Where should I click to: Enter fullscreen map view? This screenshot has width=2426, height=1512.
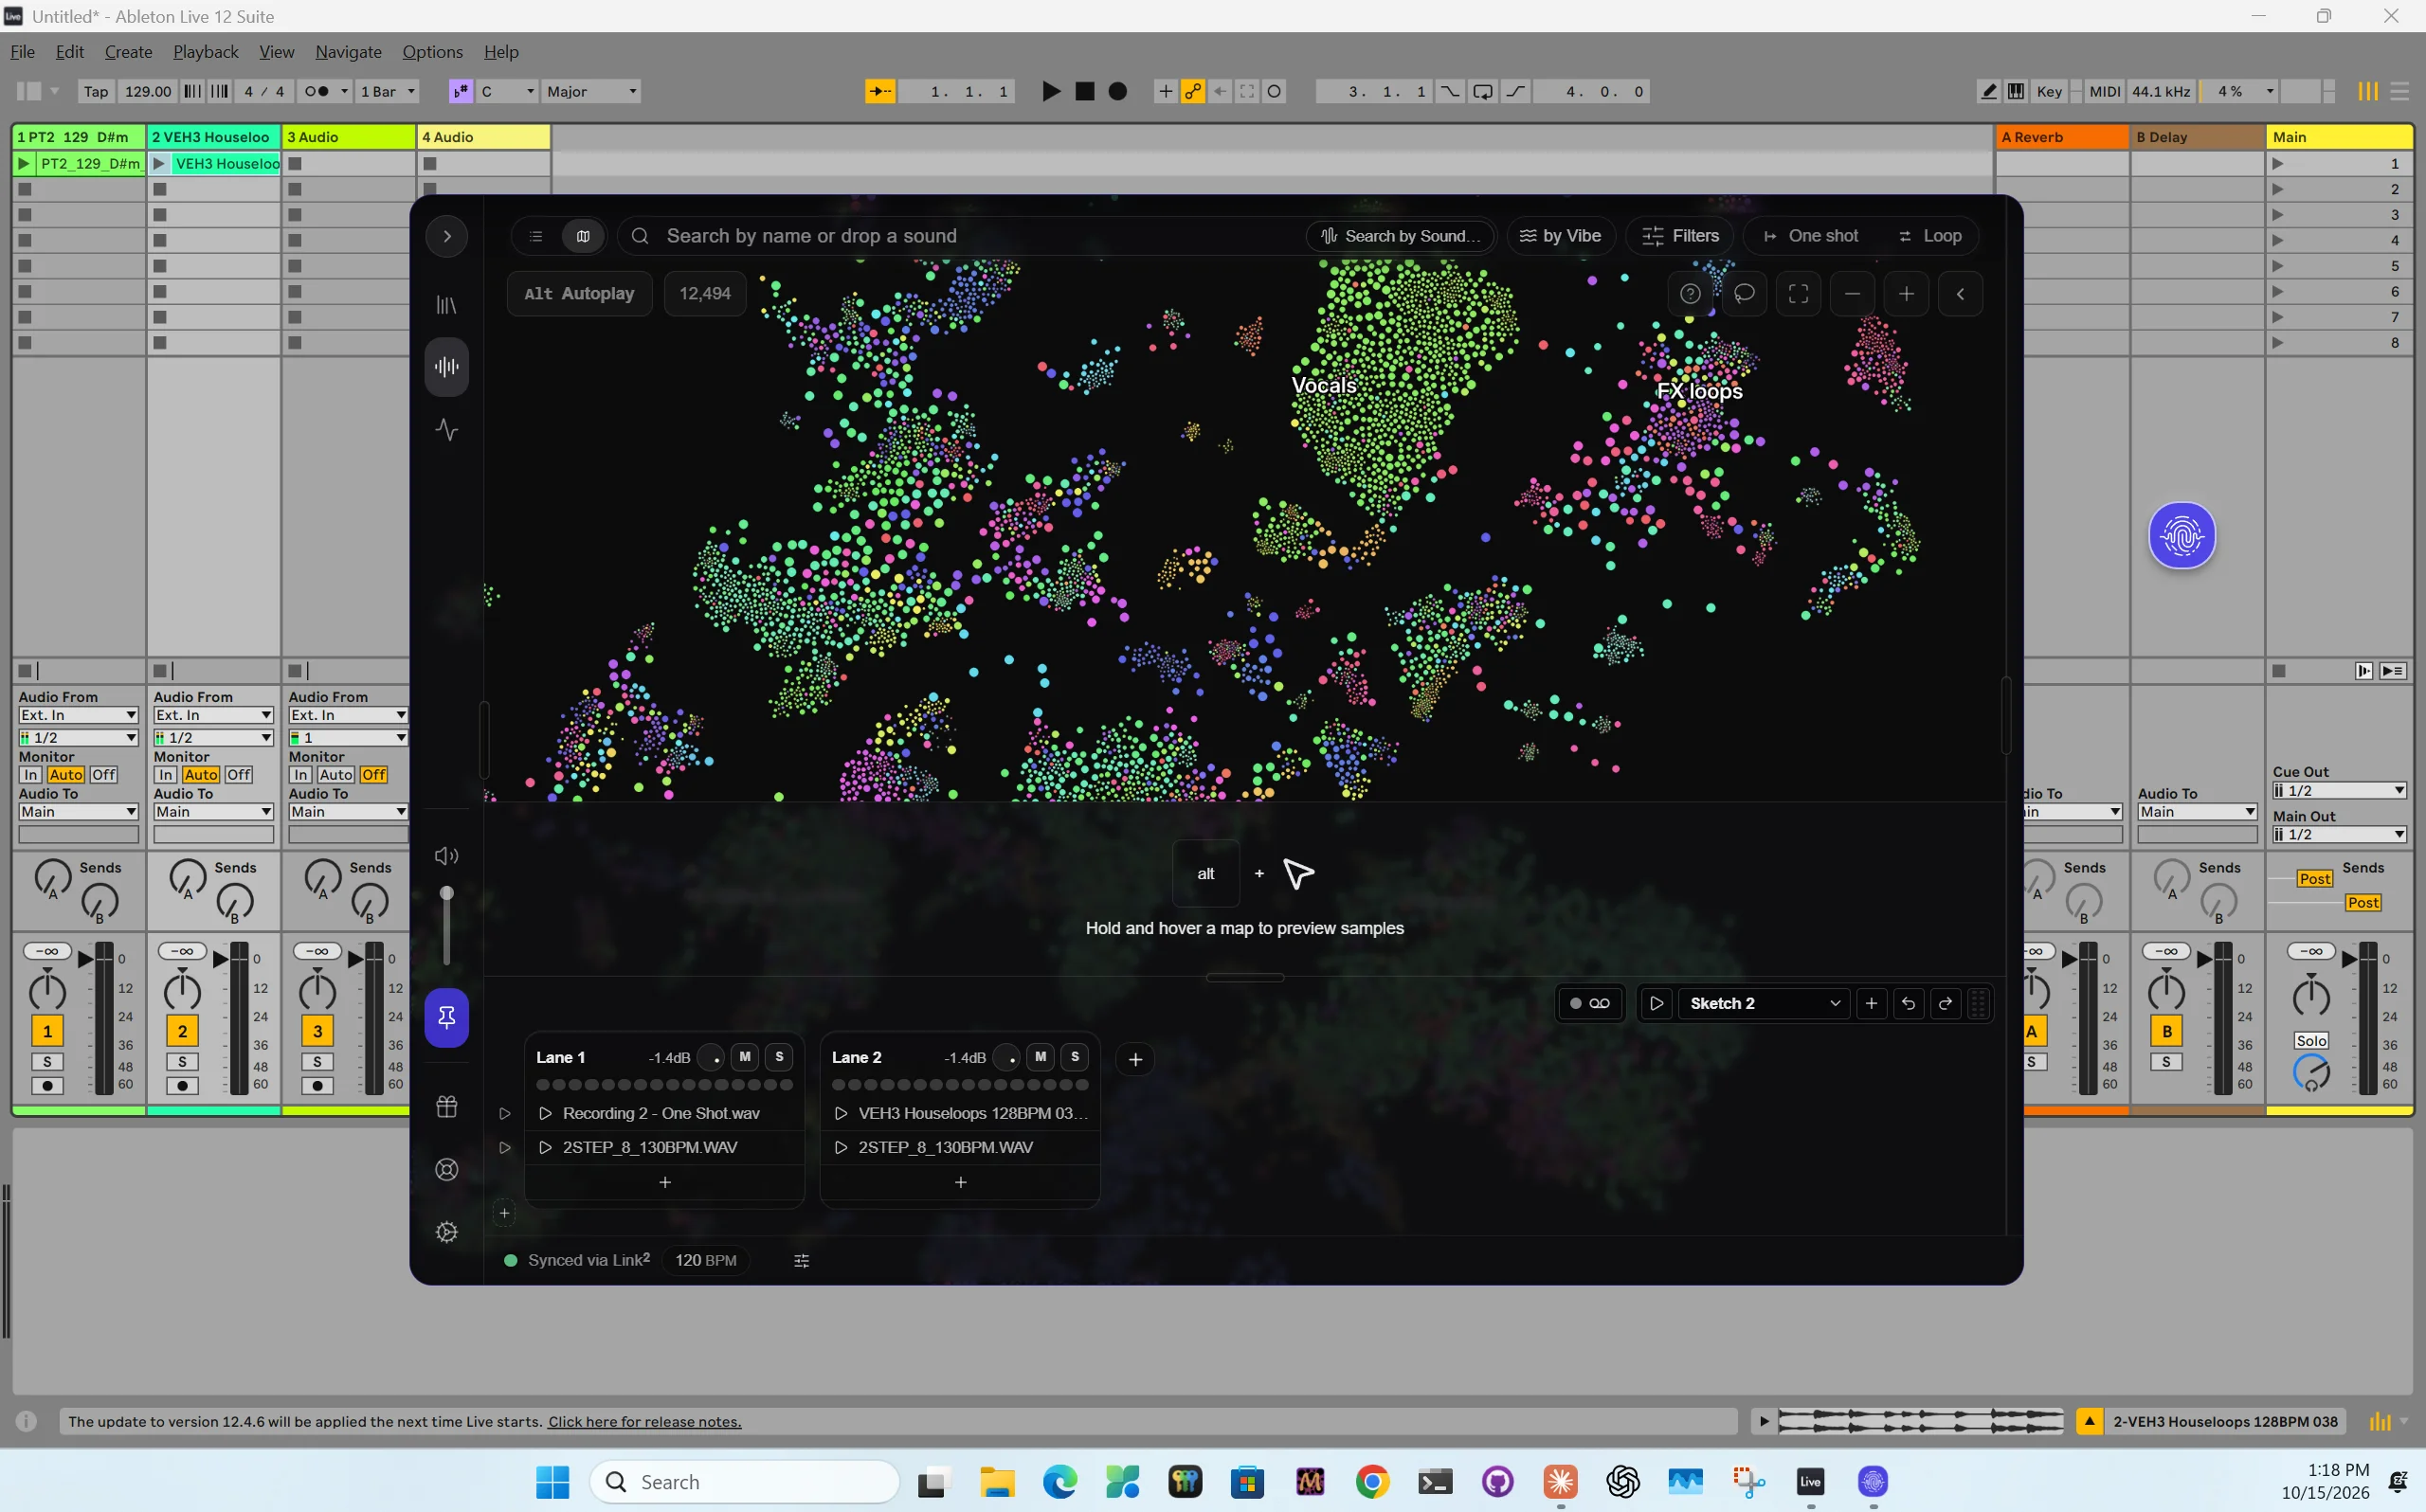click(1798, 294)
